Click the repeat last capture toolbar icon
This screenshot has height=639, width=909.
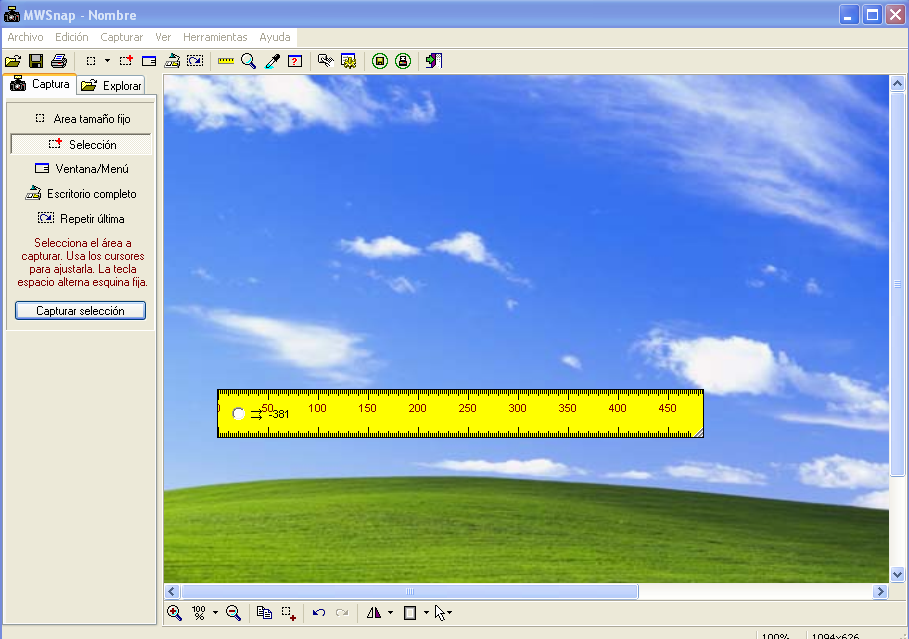pos(195,61)
